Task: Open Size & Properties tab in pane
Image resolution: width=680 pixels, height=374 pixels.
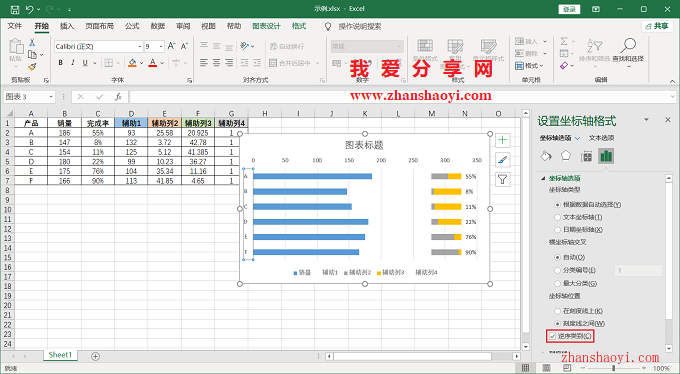Action: (x=586, y=156)
